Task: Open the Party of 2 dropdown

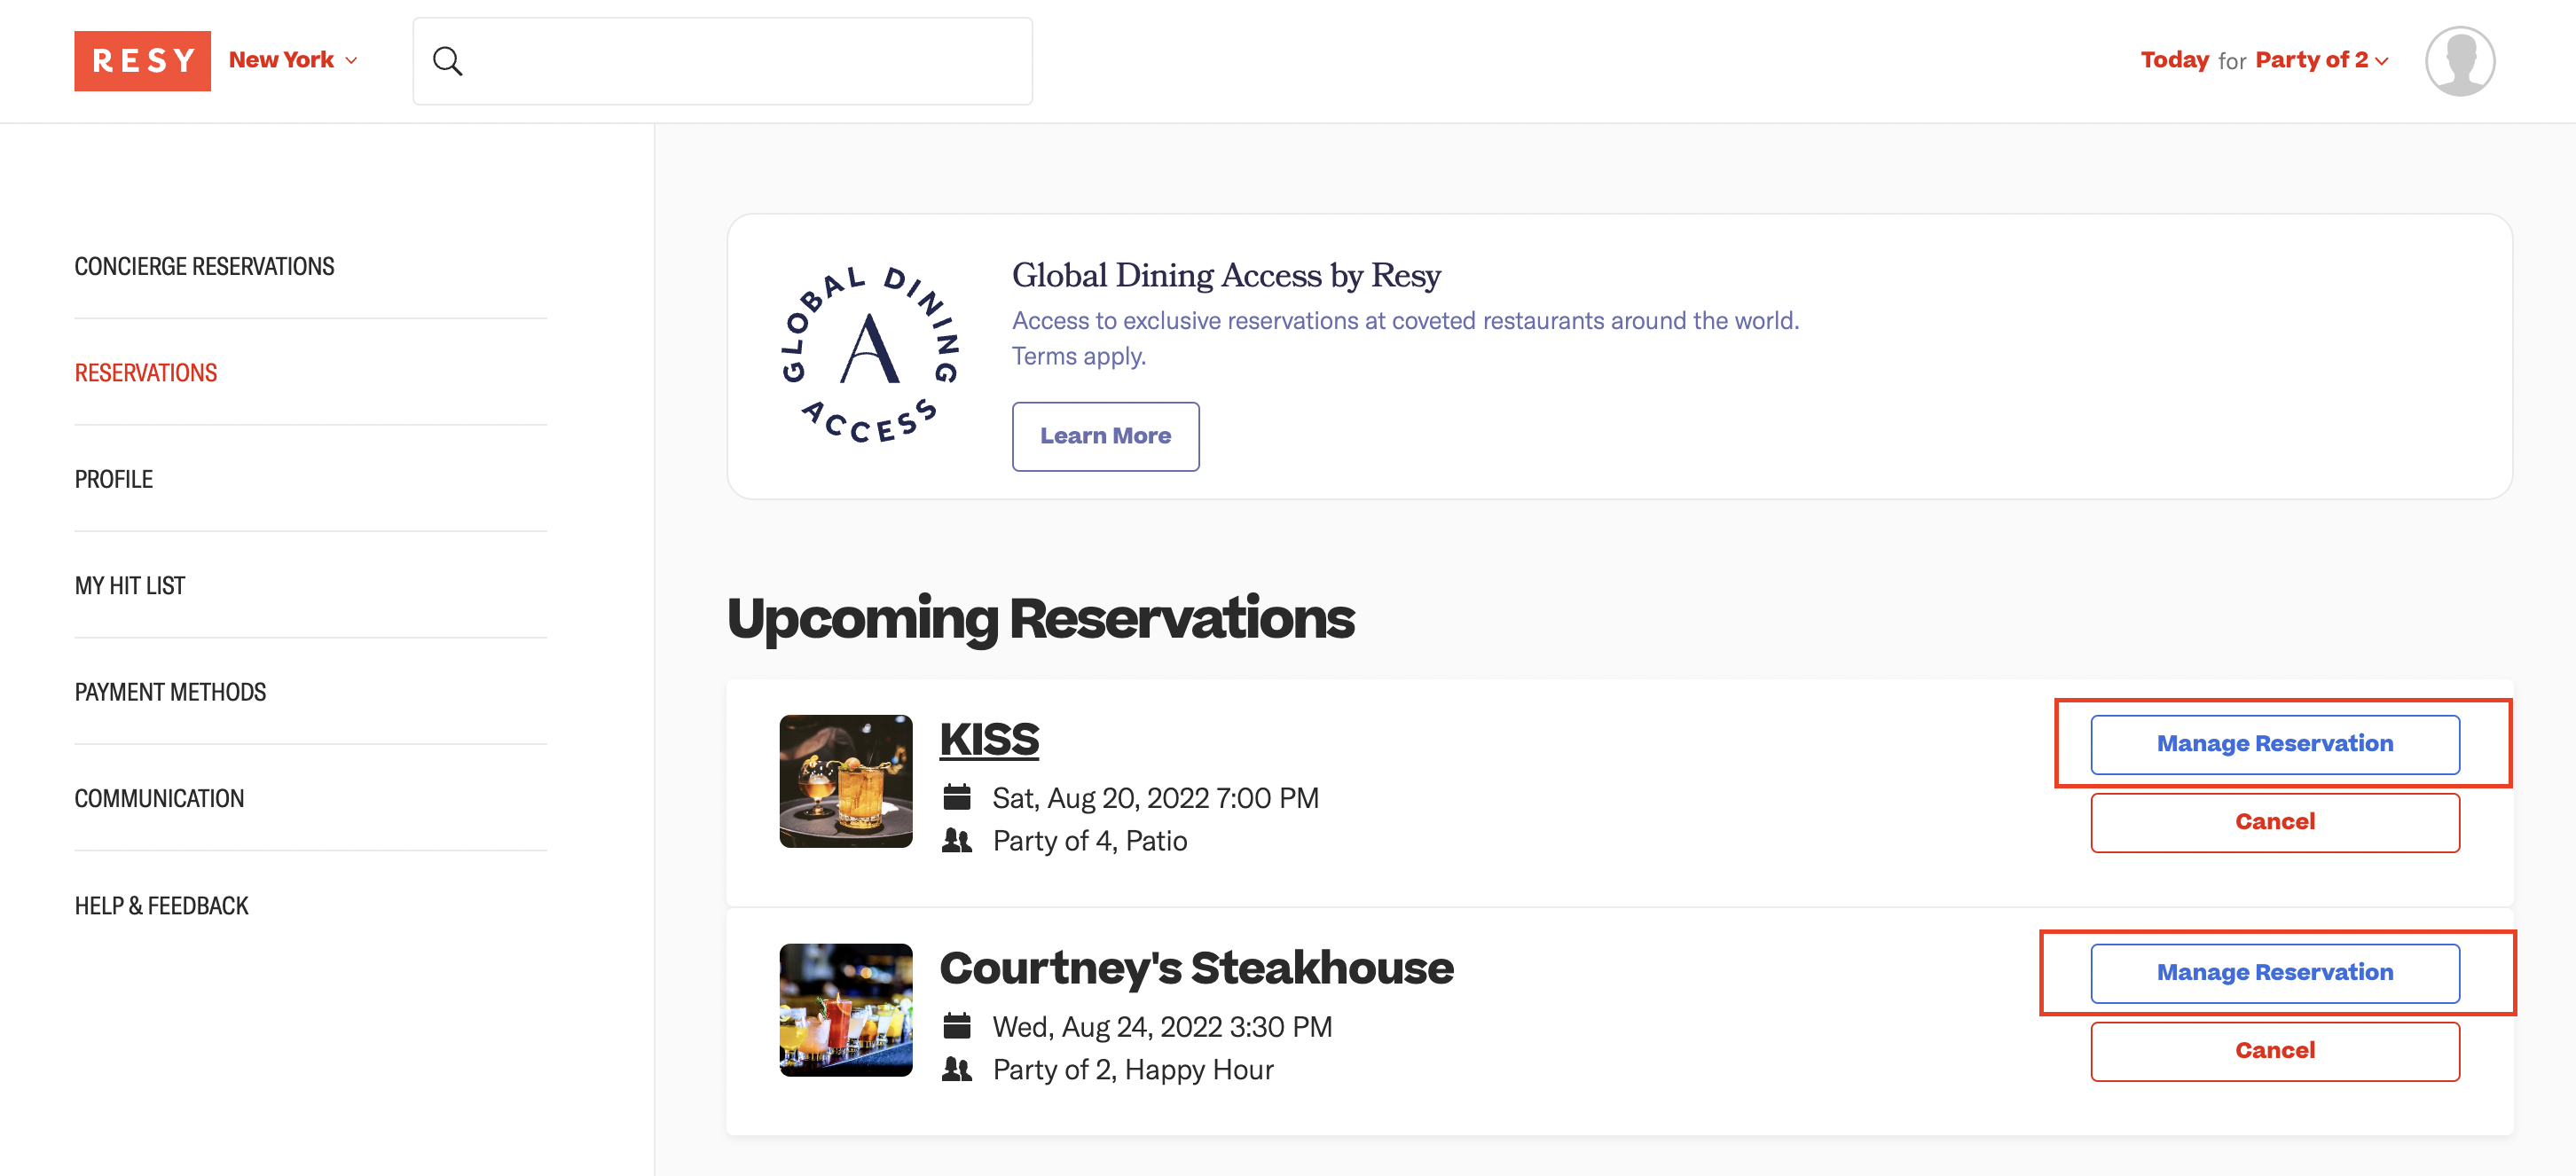Action: 2321,60
